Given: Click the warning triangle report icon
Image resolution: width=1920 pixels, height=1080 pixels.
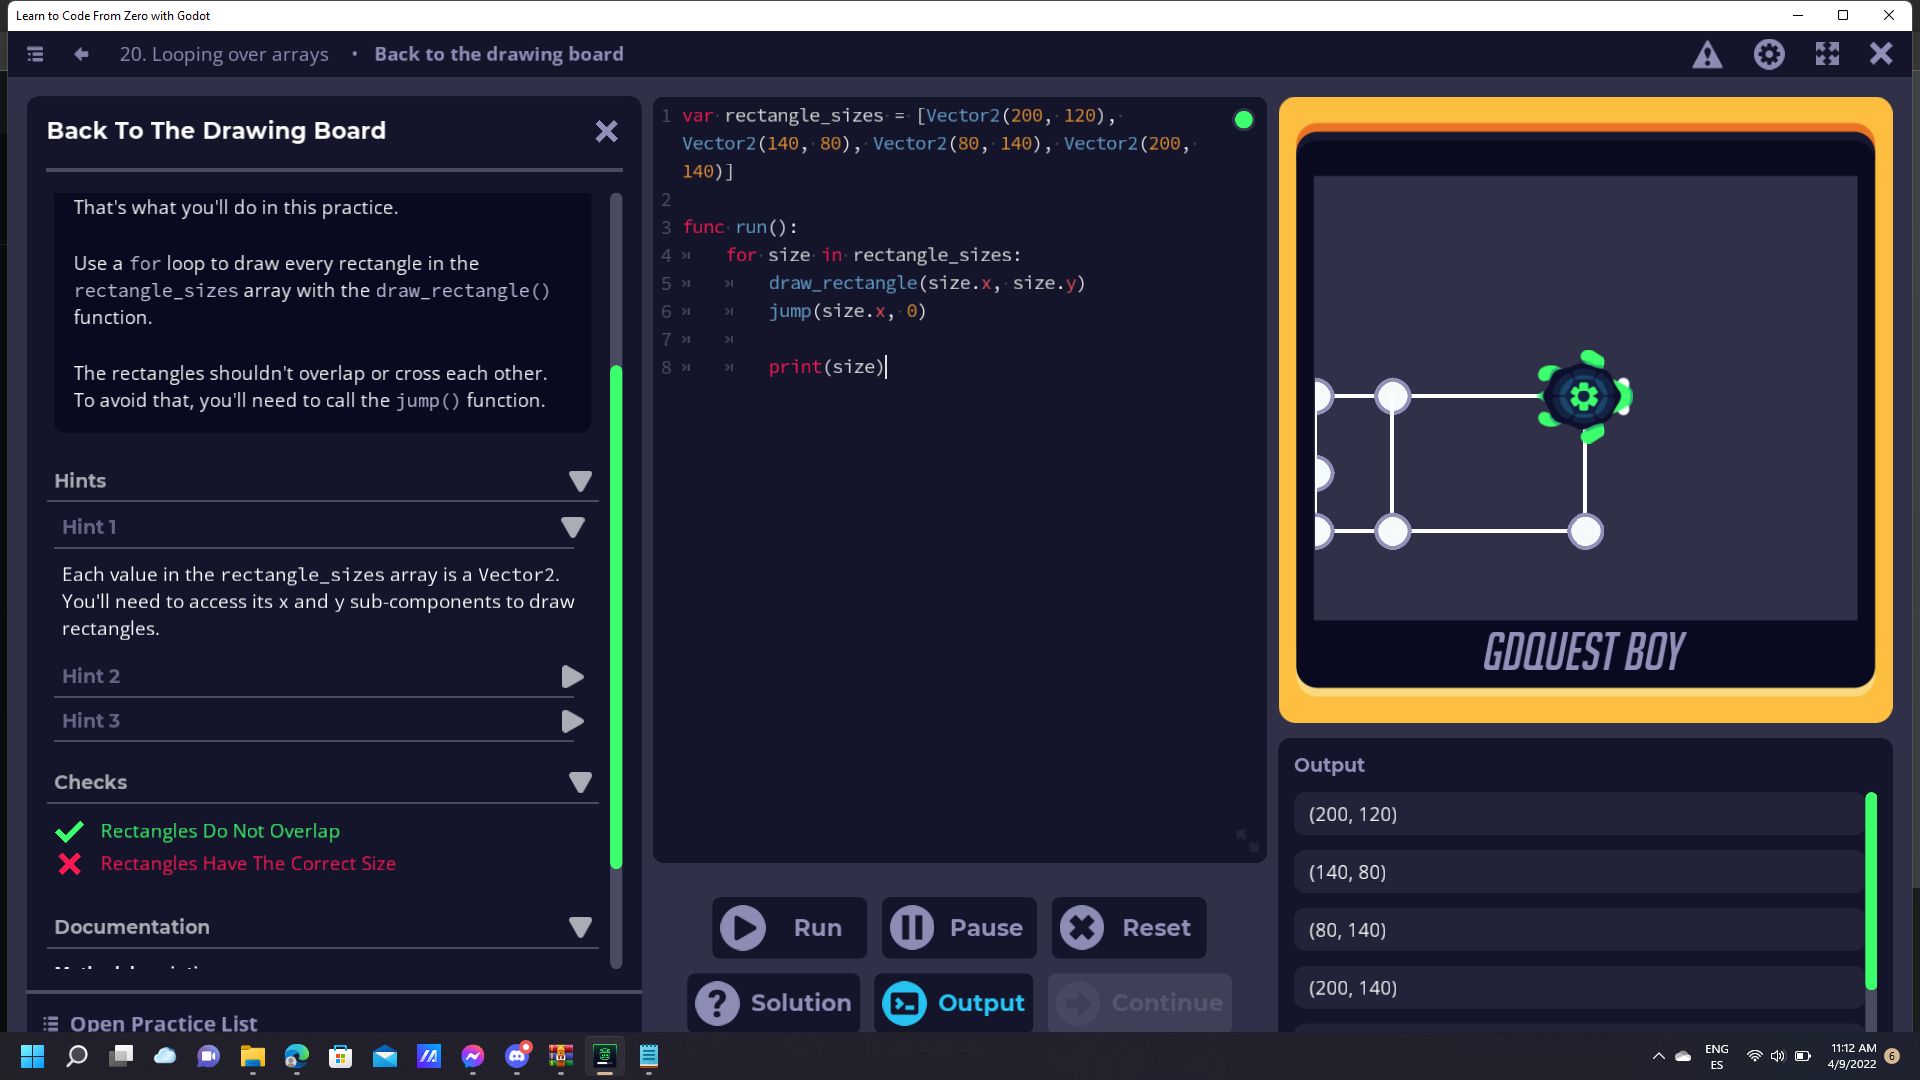Looking at the screenshot, I should coord(1707,54).
